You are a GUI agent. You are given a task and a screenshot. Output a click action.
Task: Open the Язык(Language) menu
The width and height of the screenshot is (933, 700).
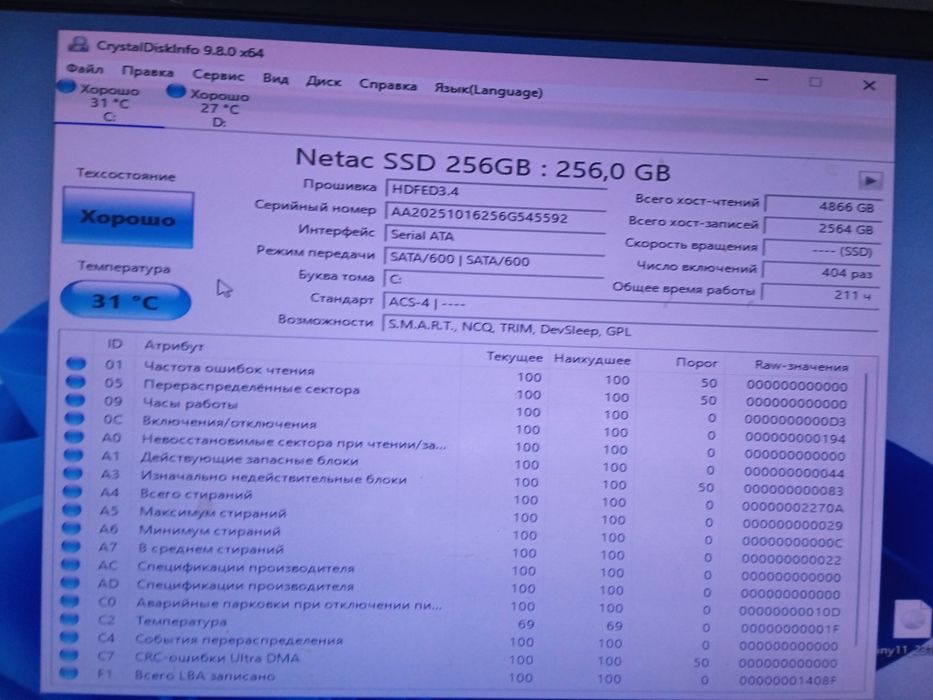(x=488, y=91)
